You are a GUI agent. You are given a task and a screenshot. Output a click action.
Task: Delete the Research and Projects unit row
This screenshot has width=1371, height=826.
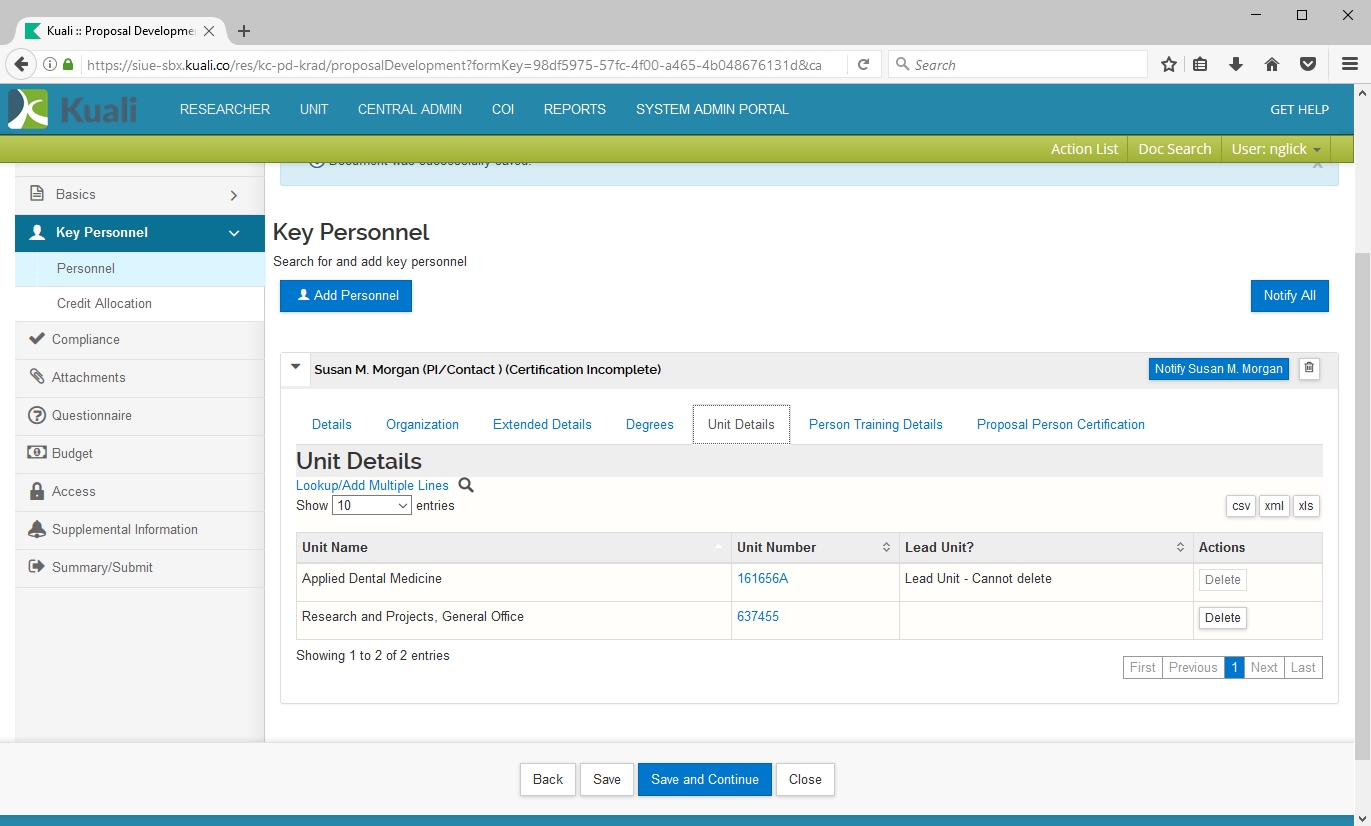(x=1222, y=618)
